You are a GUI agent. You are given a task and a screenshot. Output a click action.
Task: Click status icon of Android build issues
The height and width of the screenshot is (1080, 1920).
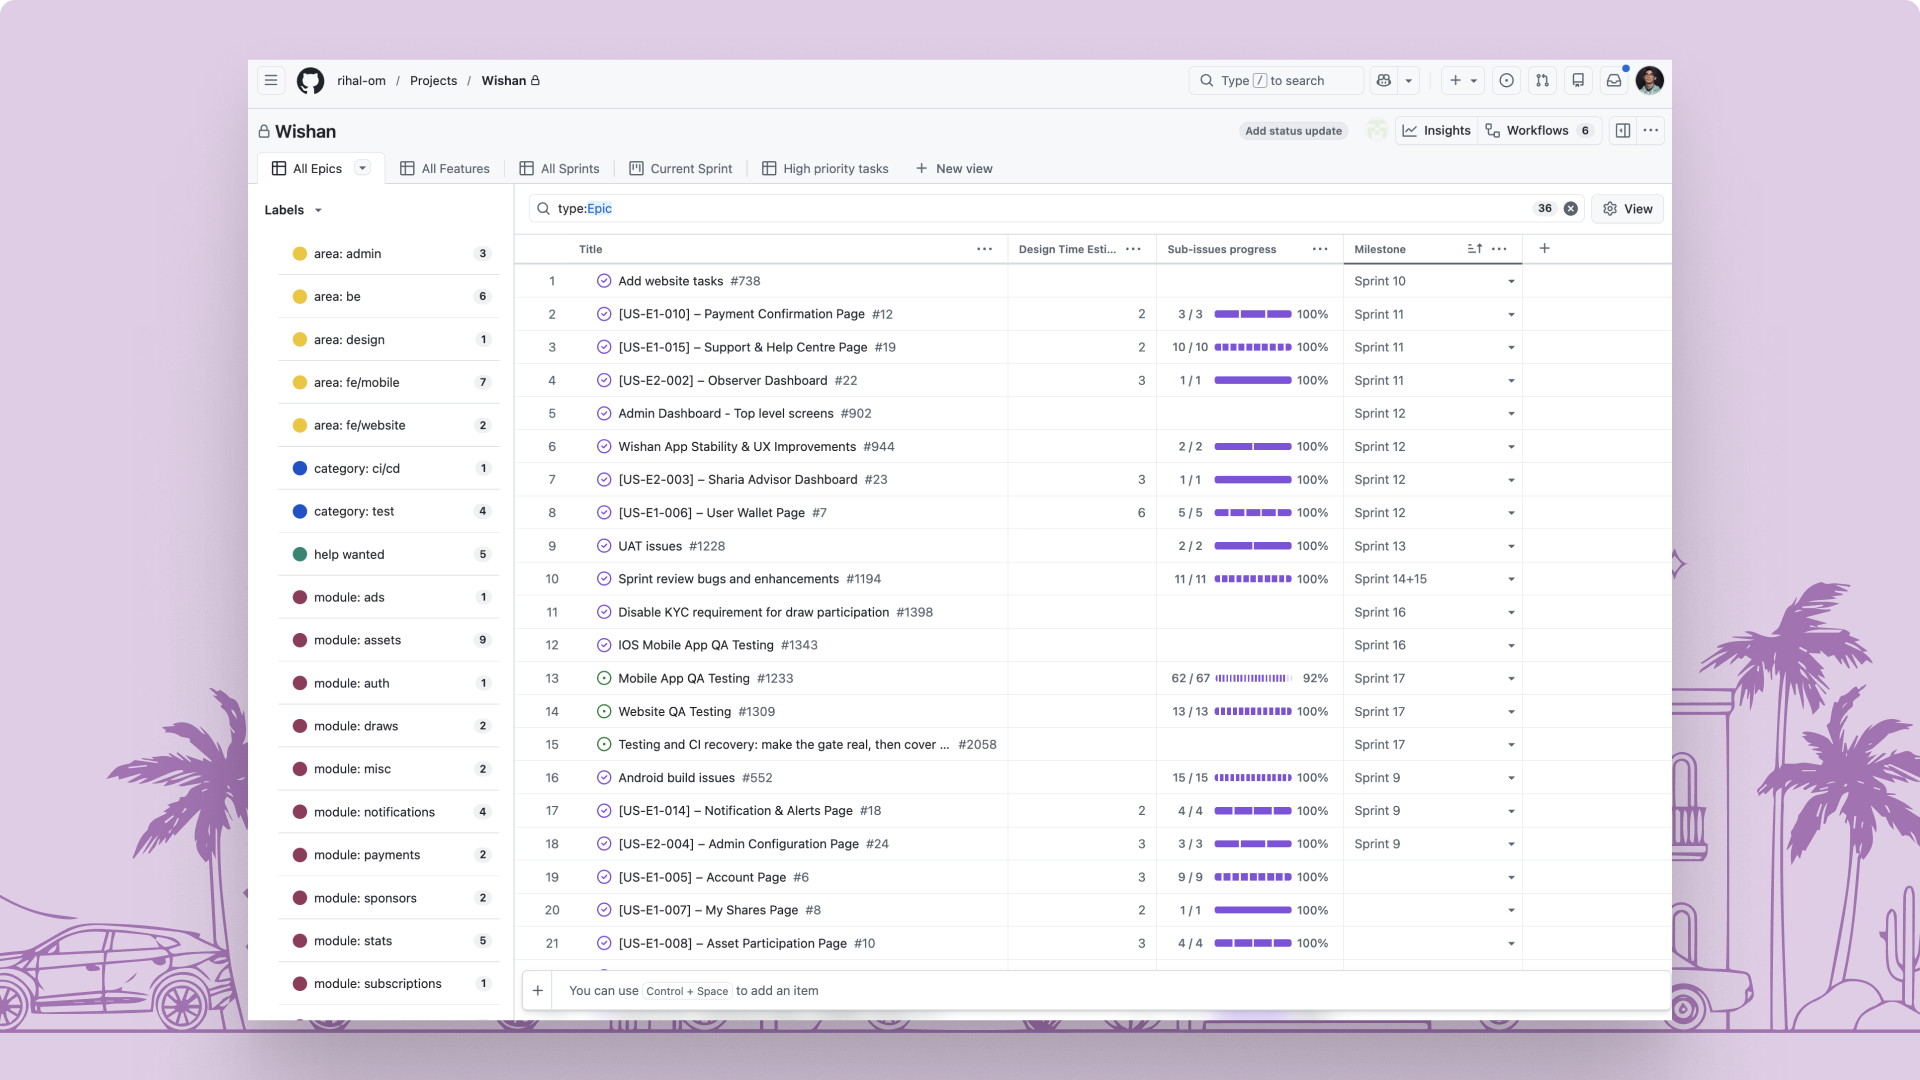click(x=604, y=777)
